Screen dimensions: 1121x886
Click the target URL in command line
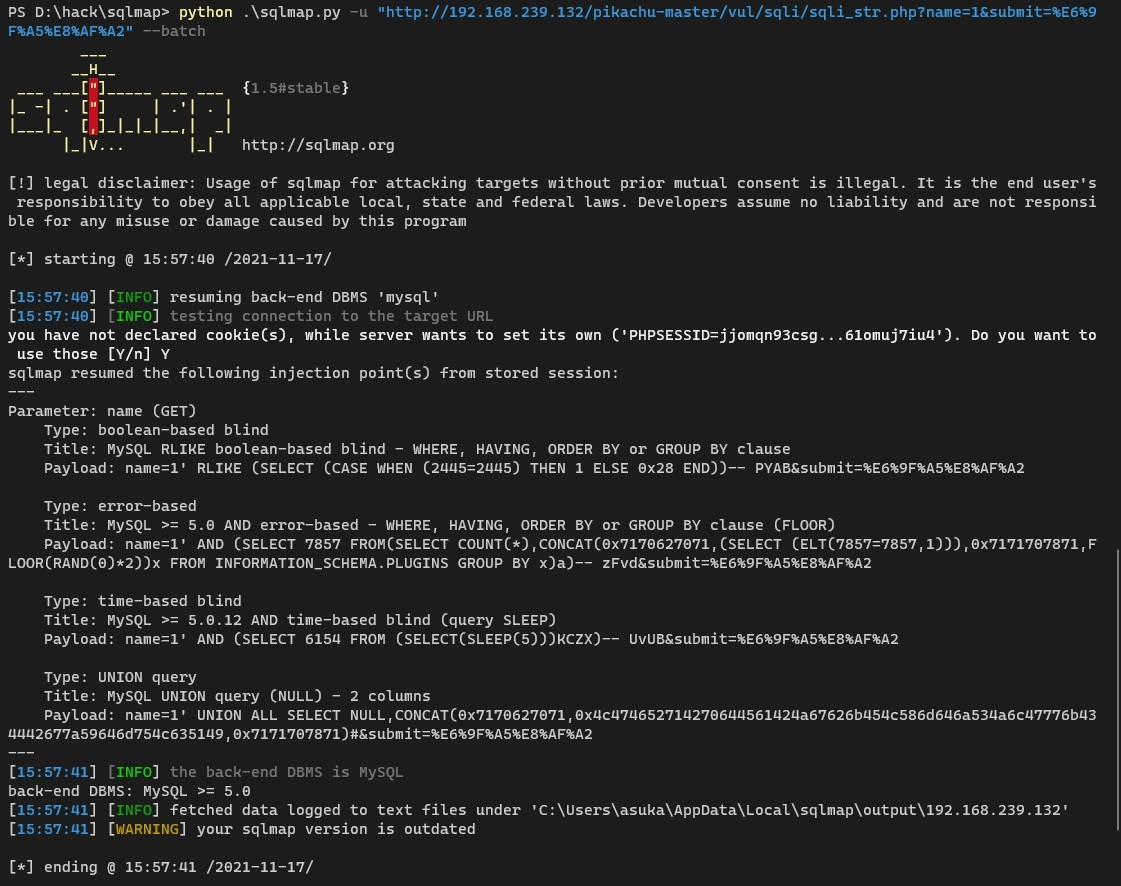552,21
